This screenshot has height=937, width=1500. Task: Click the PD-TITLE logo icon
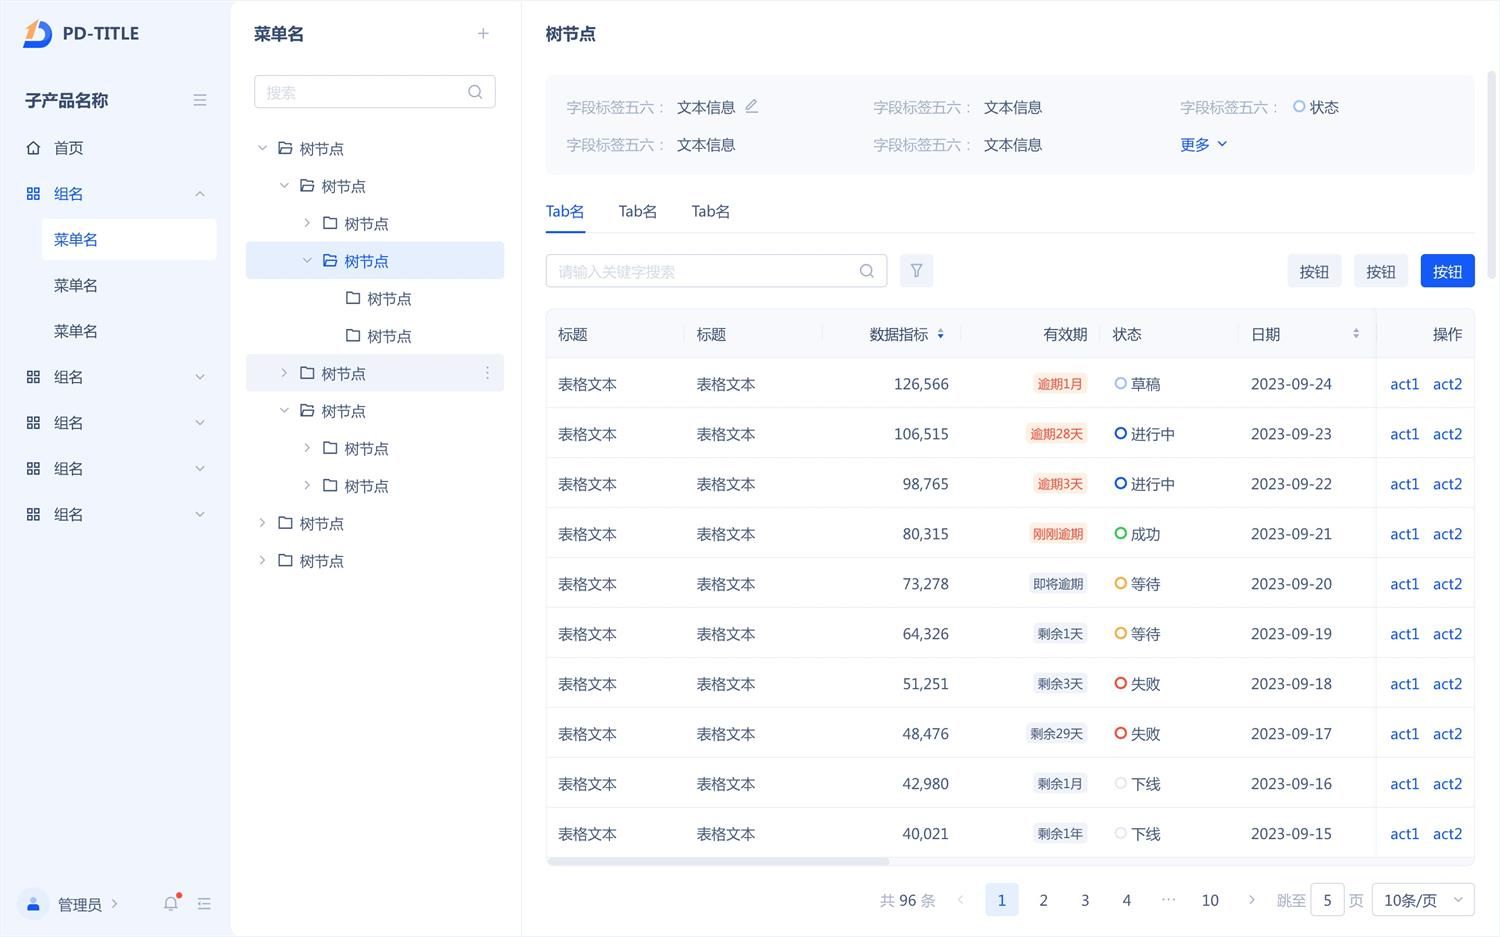tap(37, 33)
